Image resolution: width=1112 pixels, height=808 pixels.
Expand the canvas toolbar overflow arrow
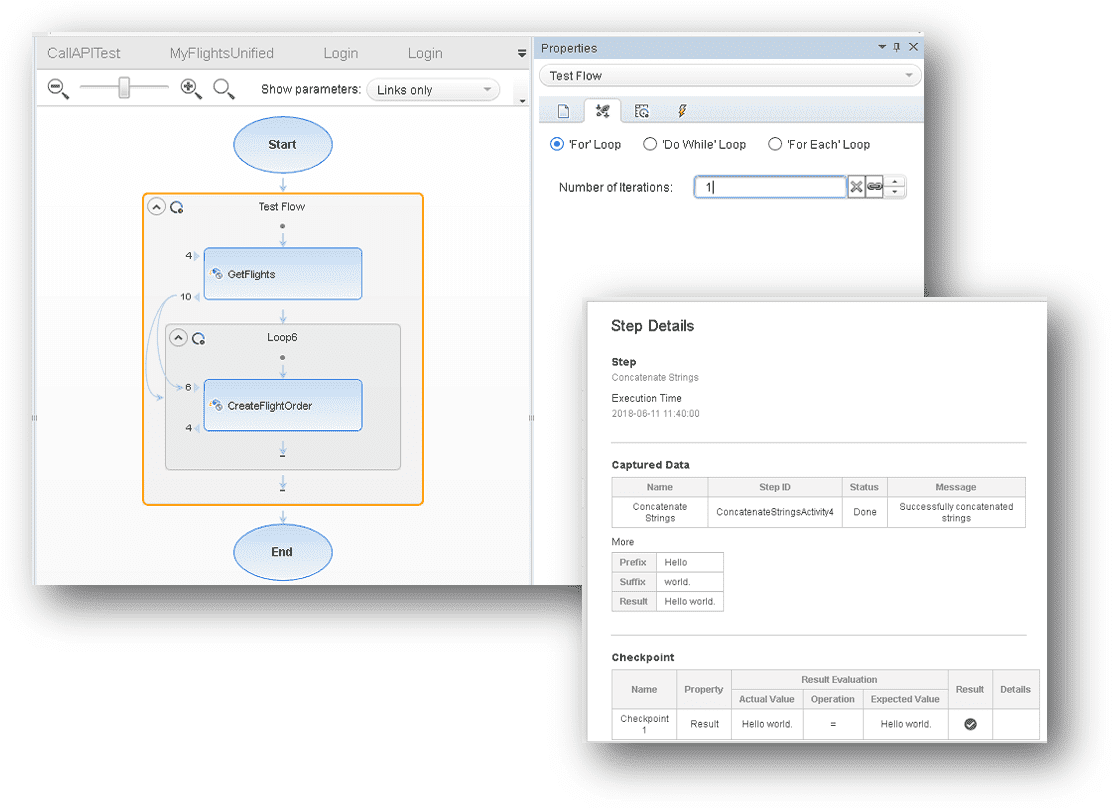[x=523, y=101]
